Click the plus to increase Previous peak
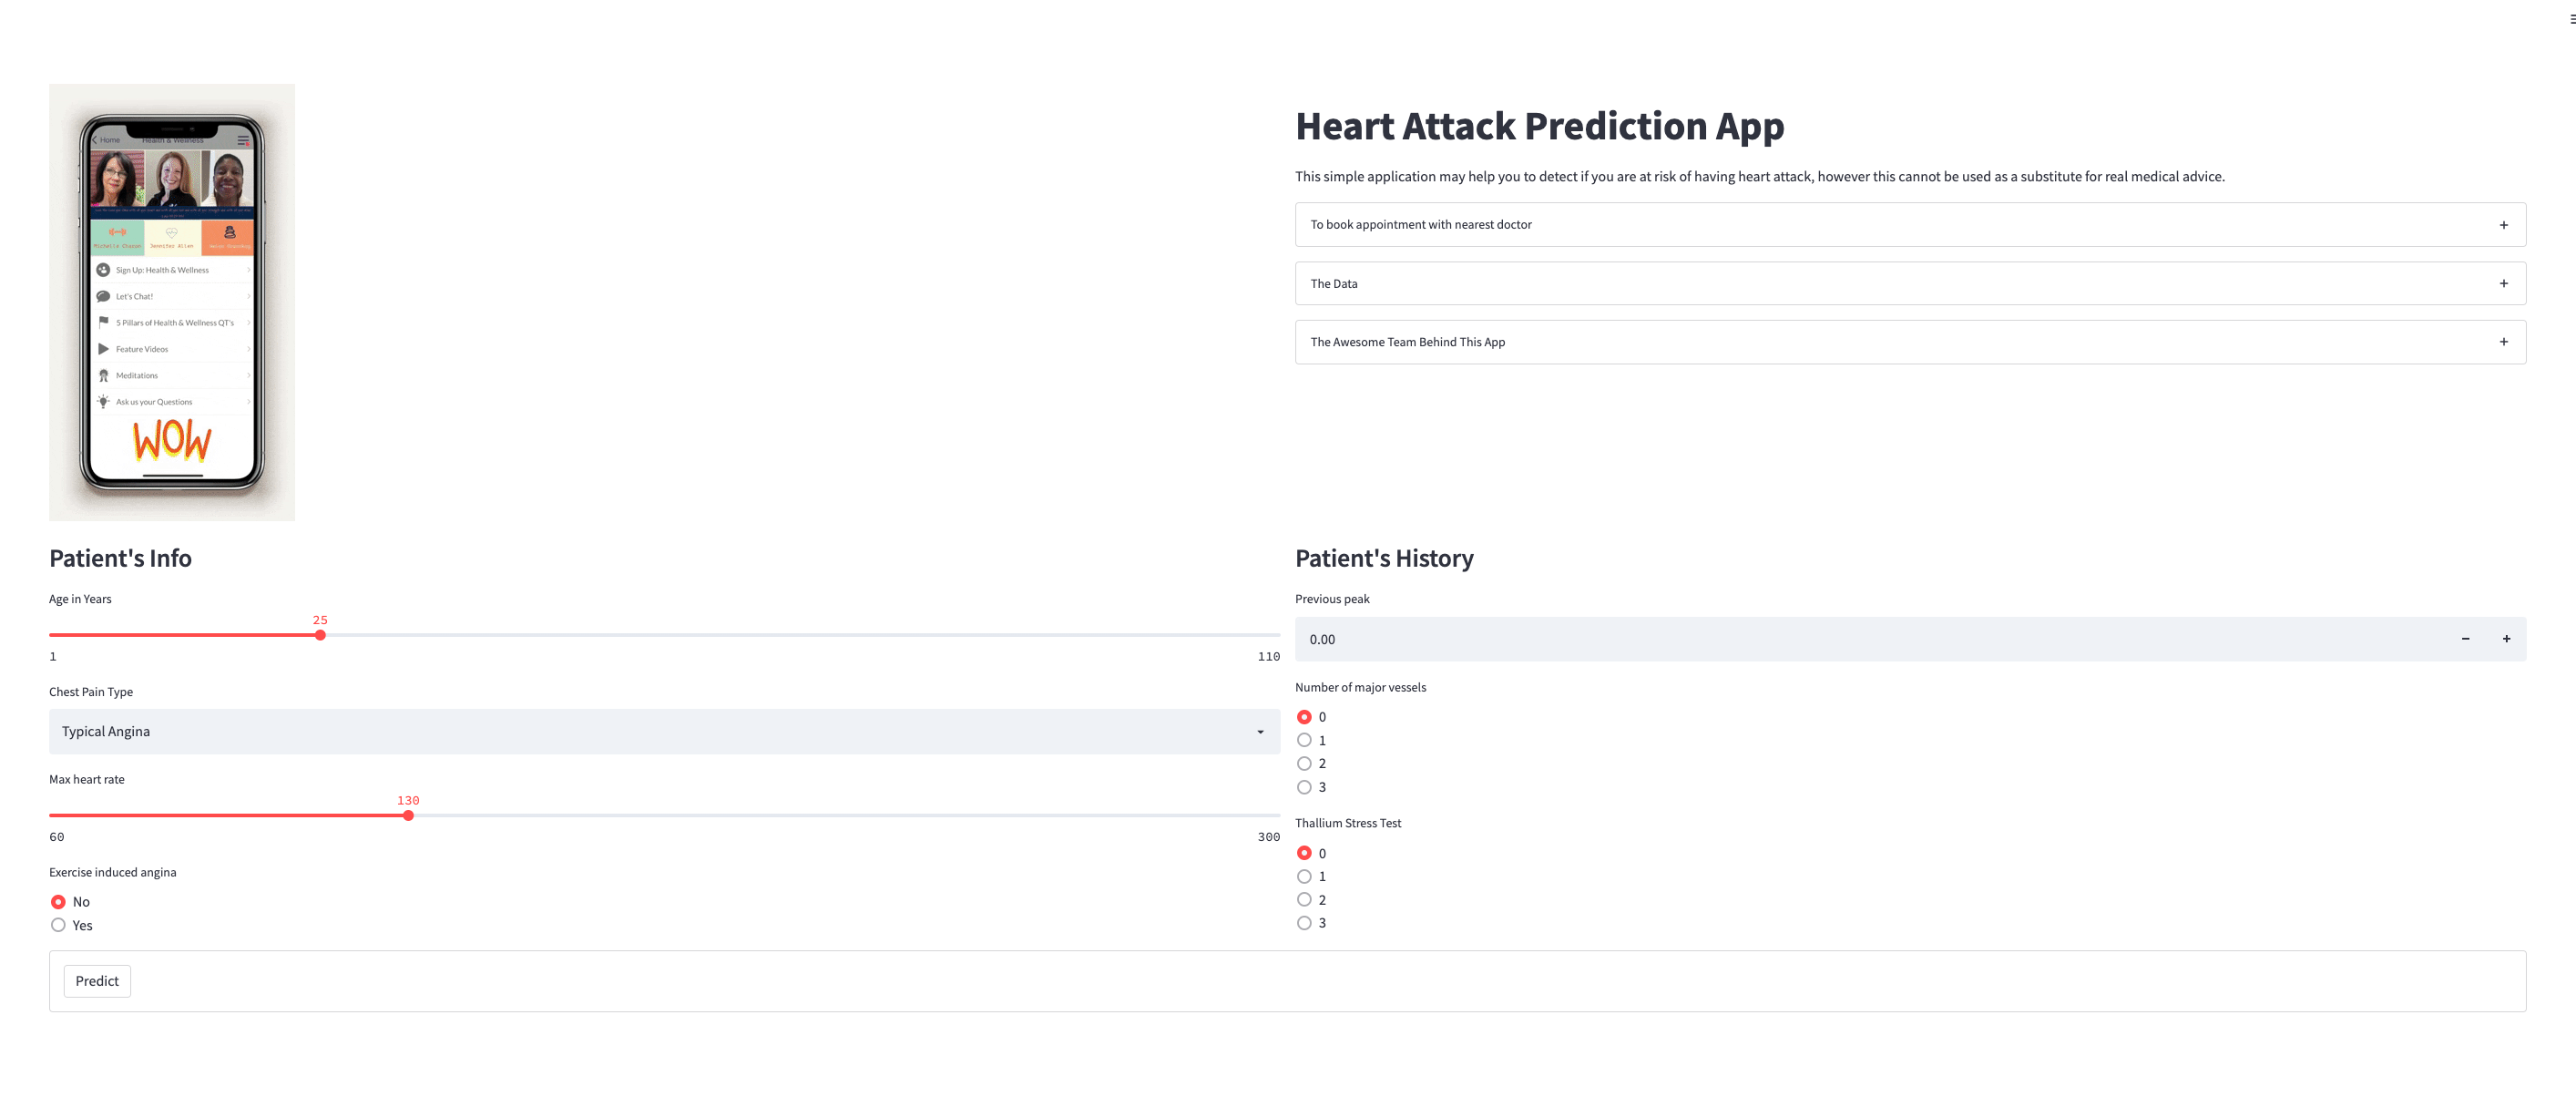This screenshot has height=1097, width=2576. 2507,638
